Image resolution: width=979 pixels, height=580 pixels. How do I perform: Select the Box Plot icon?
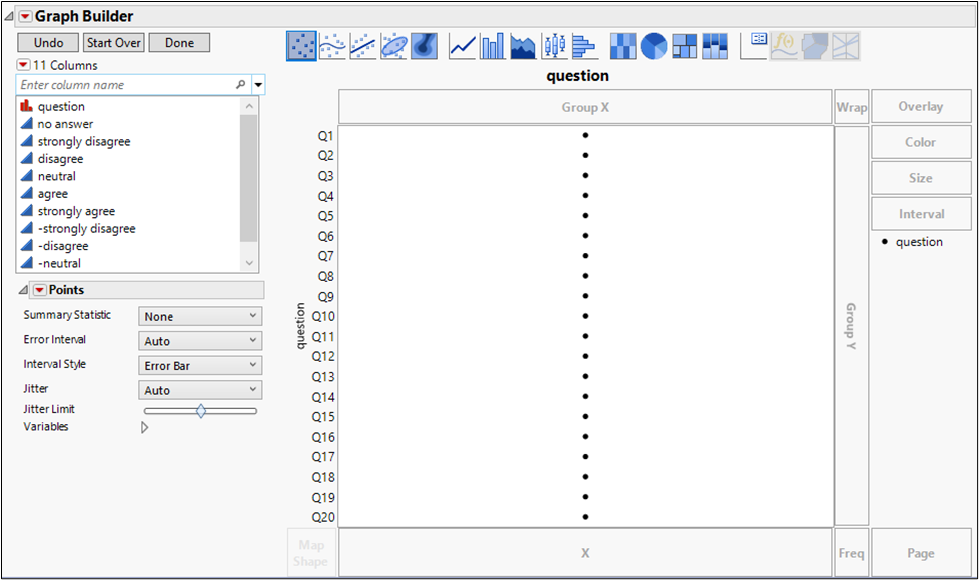(x=554, y=46)
